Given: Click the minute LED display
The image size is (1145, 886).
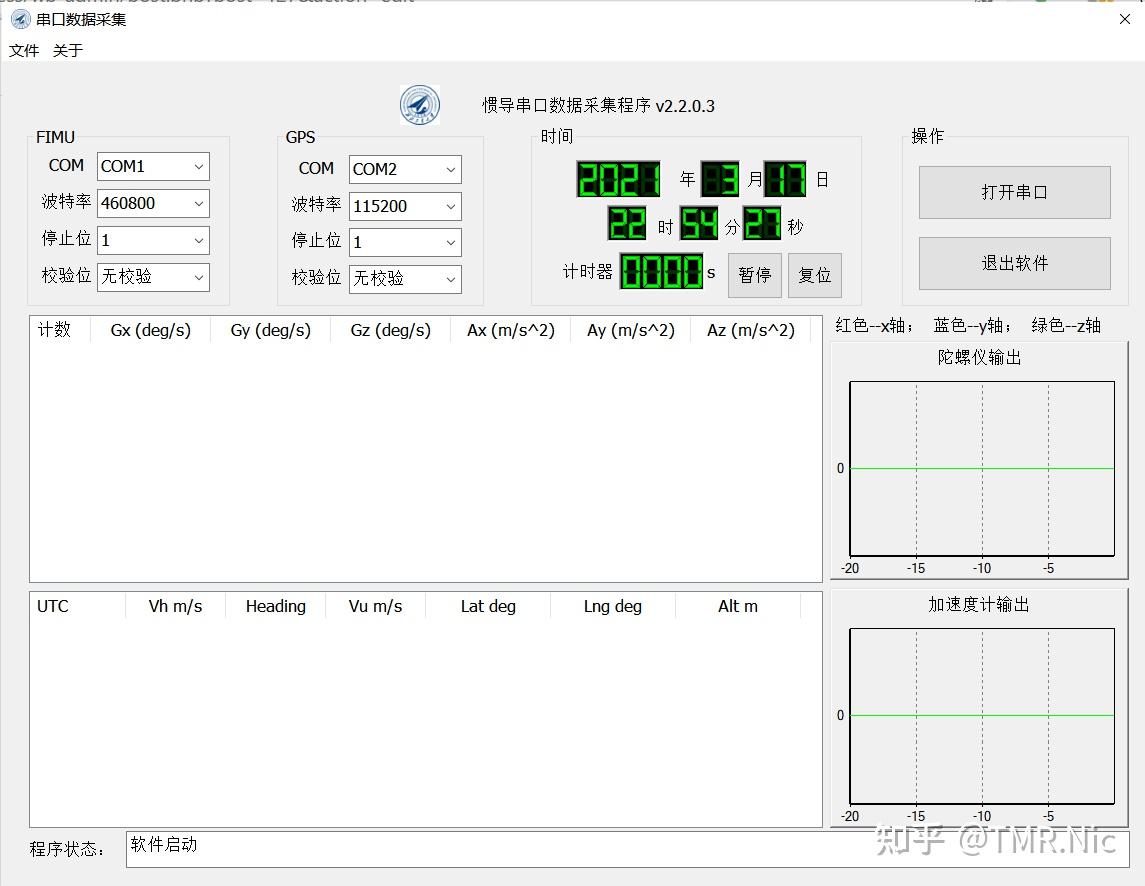Looking at the screenshot, I should tap(699, 224).
